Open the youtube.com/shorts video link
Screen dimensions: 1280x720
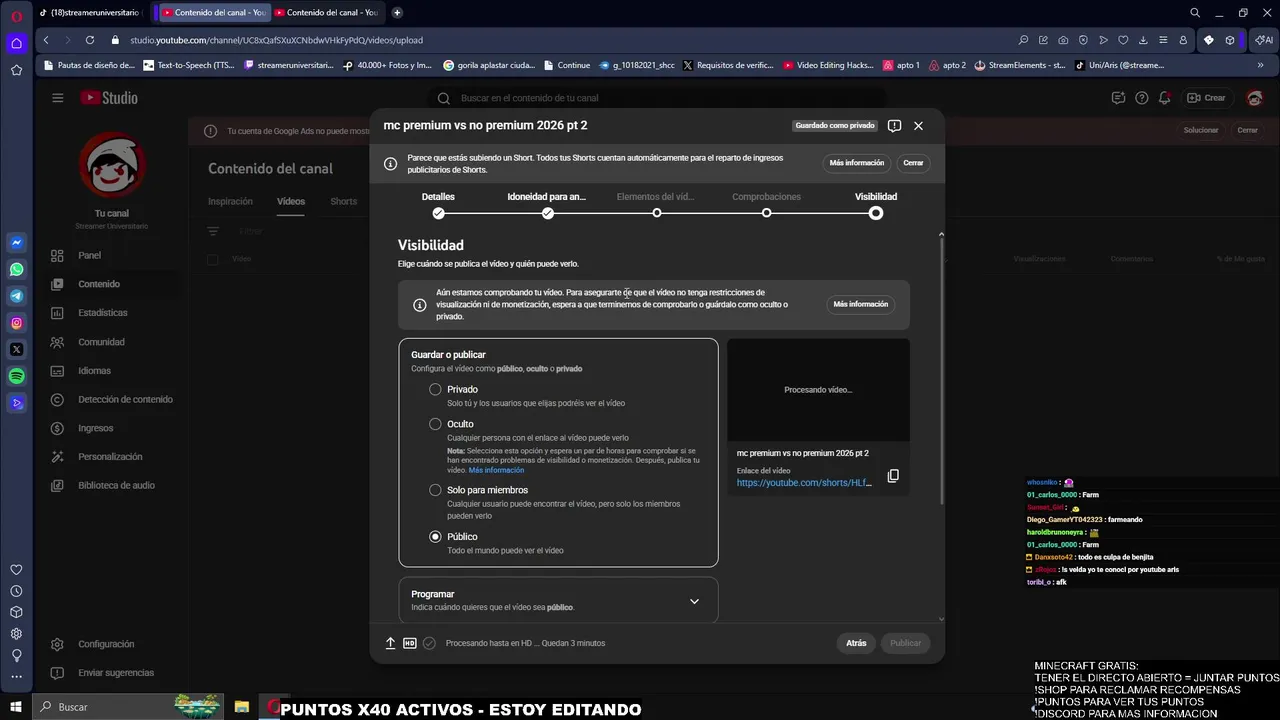pos(804,483)
